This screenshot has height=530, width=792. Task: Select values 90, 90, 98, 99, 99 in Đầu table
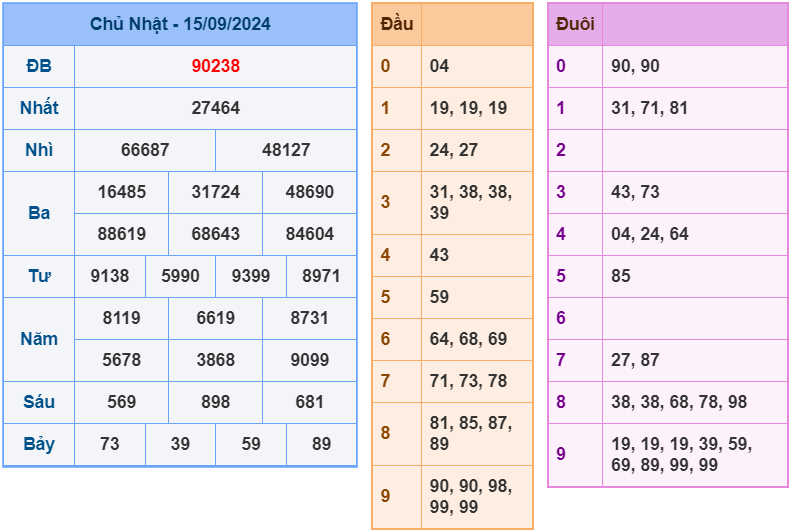click(471, 496)
